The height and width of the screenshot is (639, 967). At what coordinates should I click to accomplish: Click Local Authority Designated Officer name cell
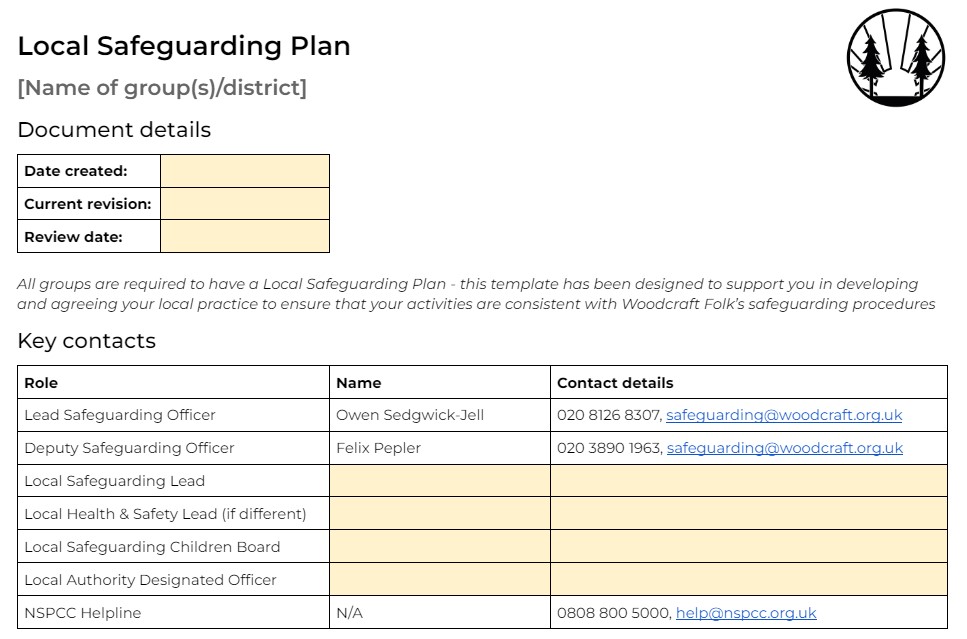click(440, 580)
